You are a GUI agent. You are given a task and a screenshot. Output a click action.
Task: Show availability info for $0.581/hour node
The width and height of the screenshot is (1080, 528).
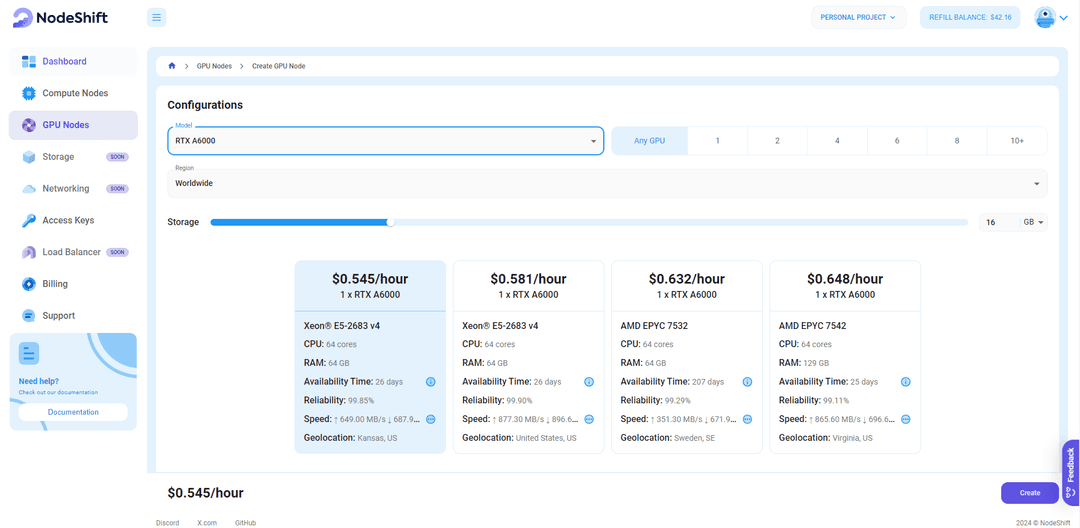pos(589,381)
